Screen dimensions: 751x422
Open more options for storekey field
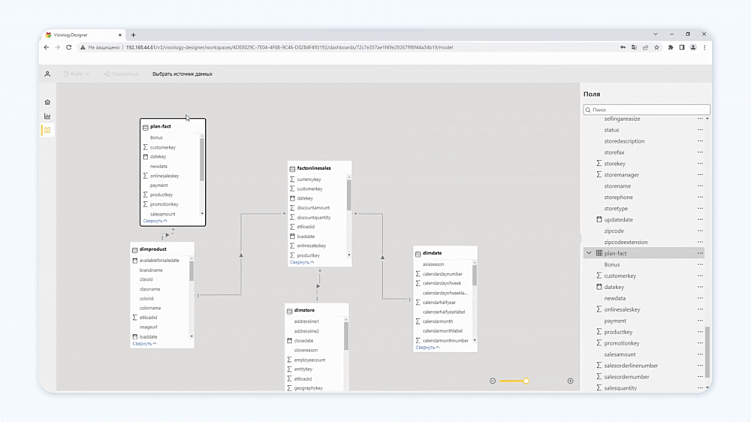pos(700,163)
